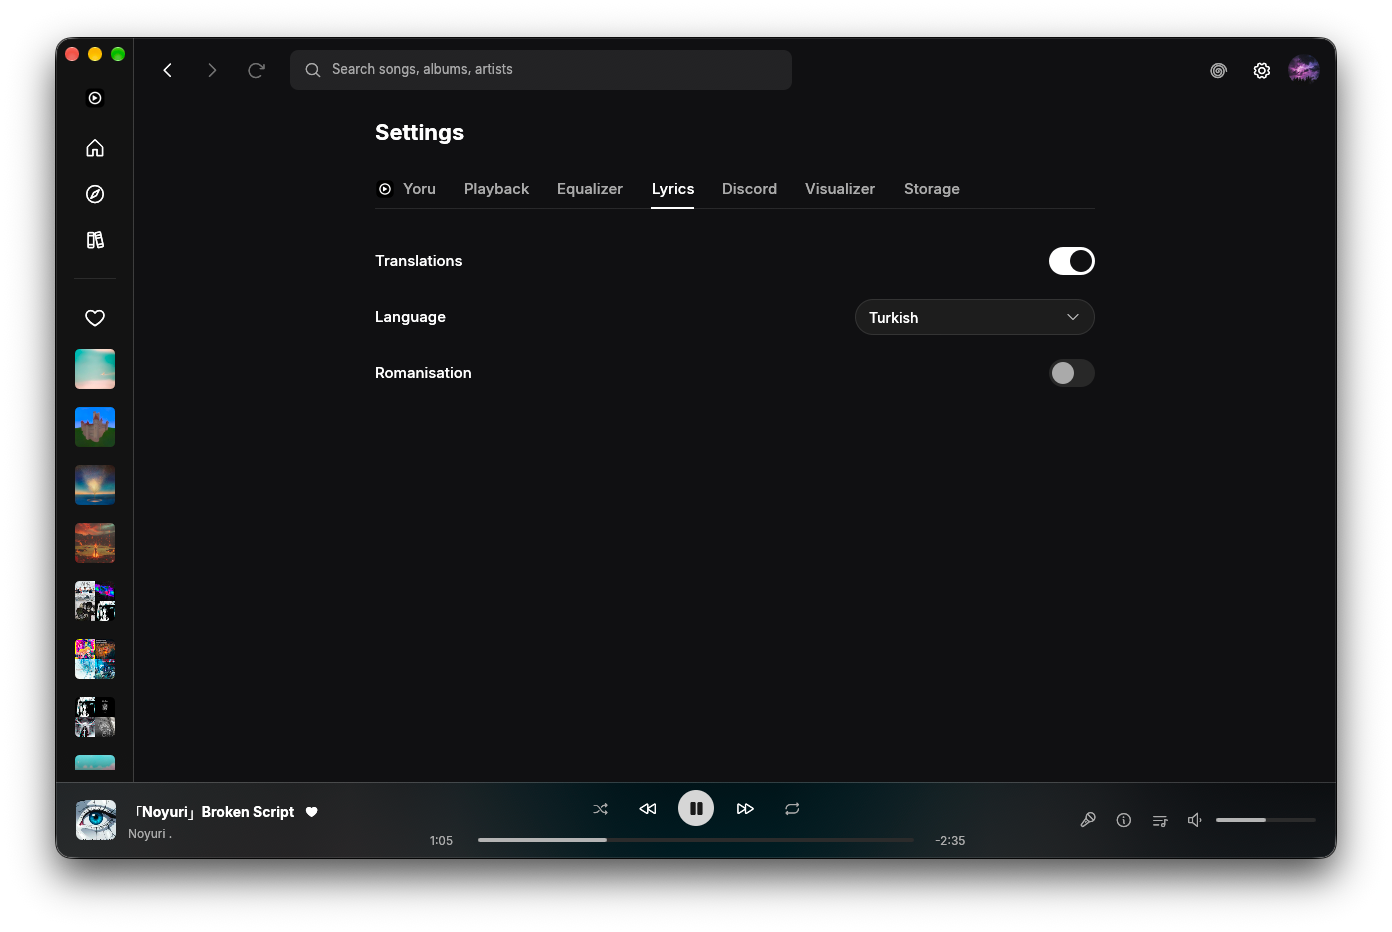1392x932 pixels.
Task: Toggle repeat mode
Action: coord(792,809)
